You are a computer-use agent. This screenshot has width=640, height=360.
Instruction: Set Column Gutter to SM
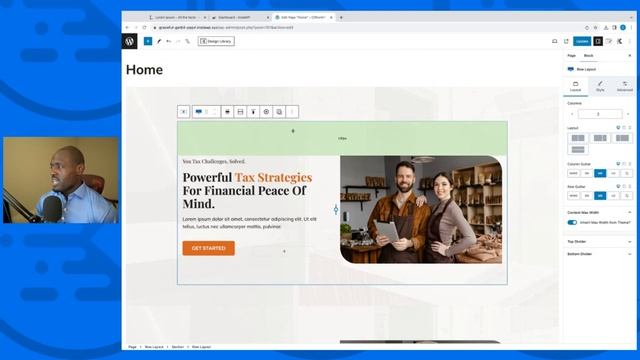[x=587, y=173]
